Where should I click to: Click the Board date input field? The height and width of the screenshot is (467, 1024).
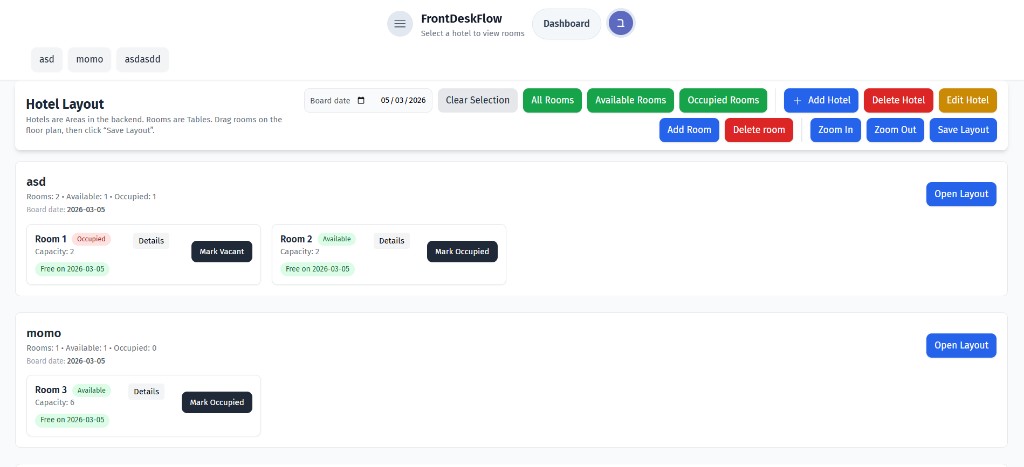click(402, 101)
